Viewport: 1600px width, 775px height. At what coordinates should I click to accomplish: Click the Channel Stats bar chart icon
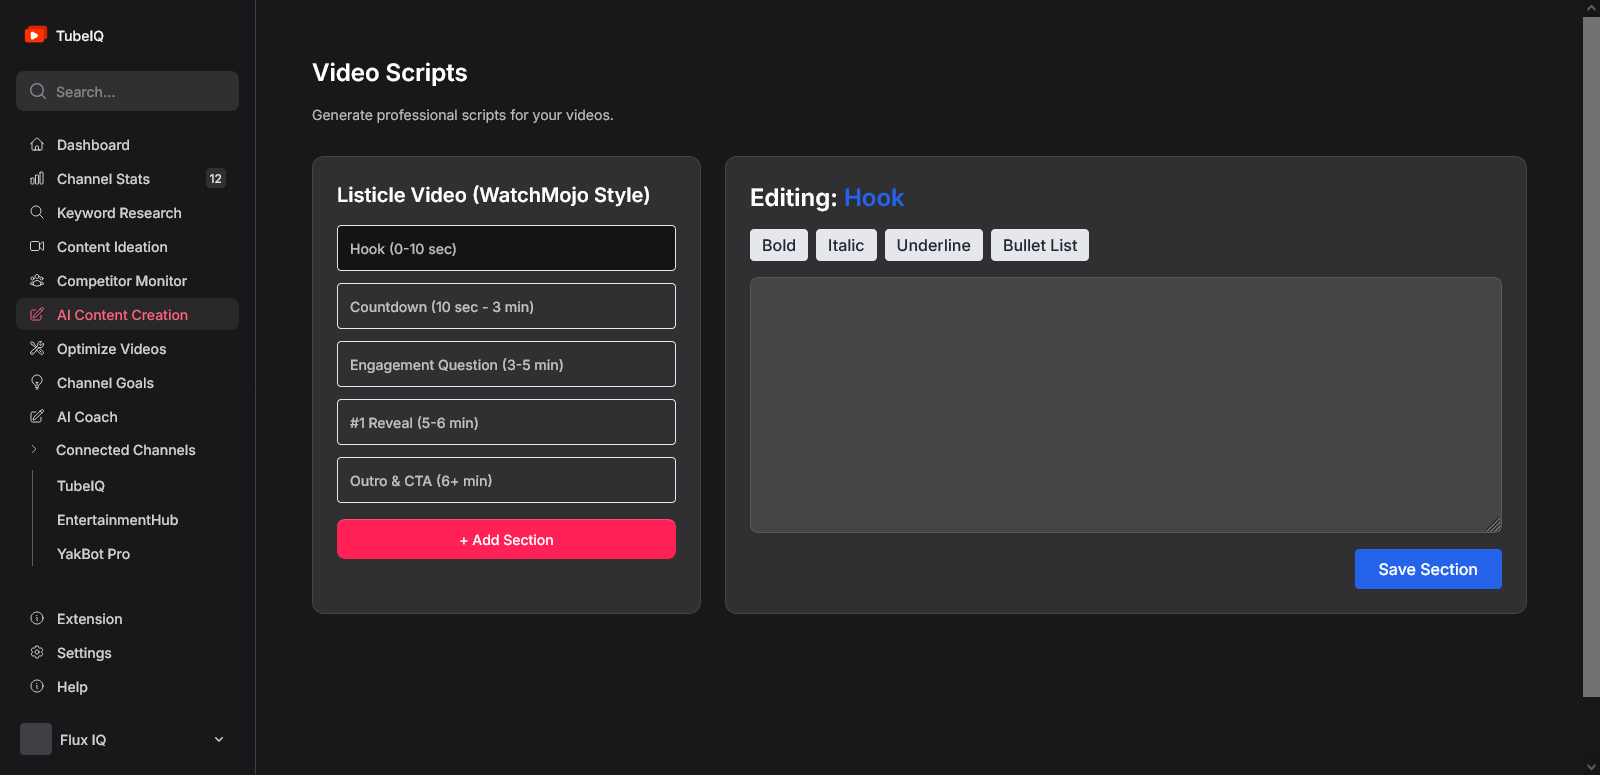[37, 179]
